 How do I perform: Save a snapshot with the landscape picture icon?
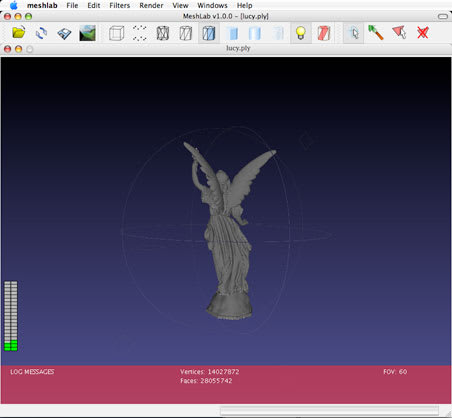click(87, 33)
